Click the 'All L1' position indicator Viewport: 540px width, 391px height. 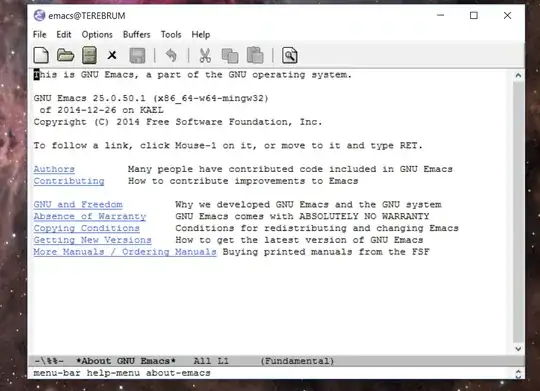[211, 361]
